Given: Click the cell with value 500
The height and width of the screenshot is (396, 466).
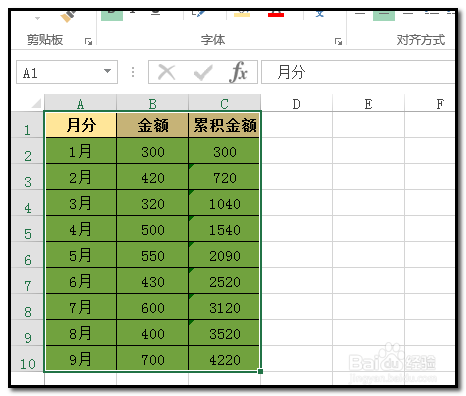Looking at the screenshot, I should click(x=153, y=229).
